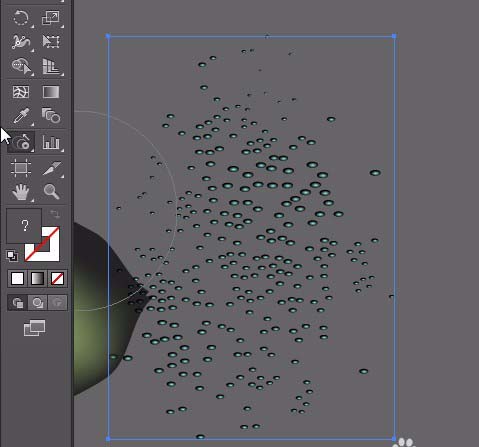The image size is (479, 447).
Task: Switch to Draw Inside mode
Action: (x=58, y=303)
